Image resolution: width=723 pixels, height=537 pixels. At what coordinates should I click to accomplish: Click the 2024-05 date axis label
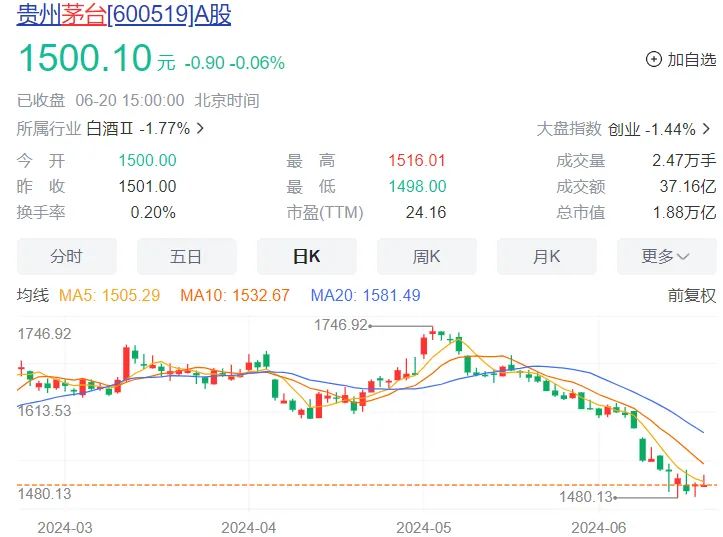[x=424, y=526]
